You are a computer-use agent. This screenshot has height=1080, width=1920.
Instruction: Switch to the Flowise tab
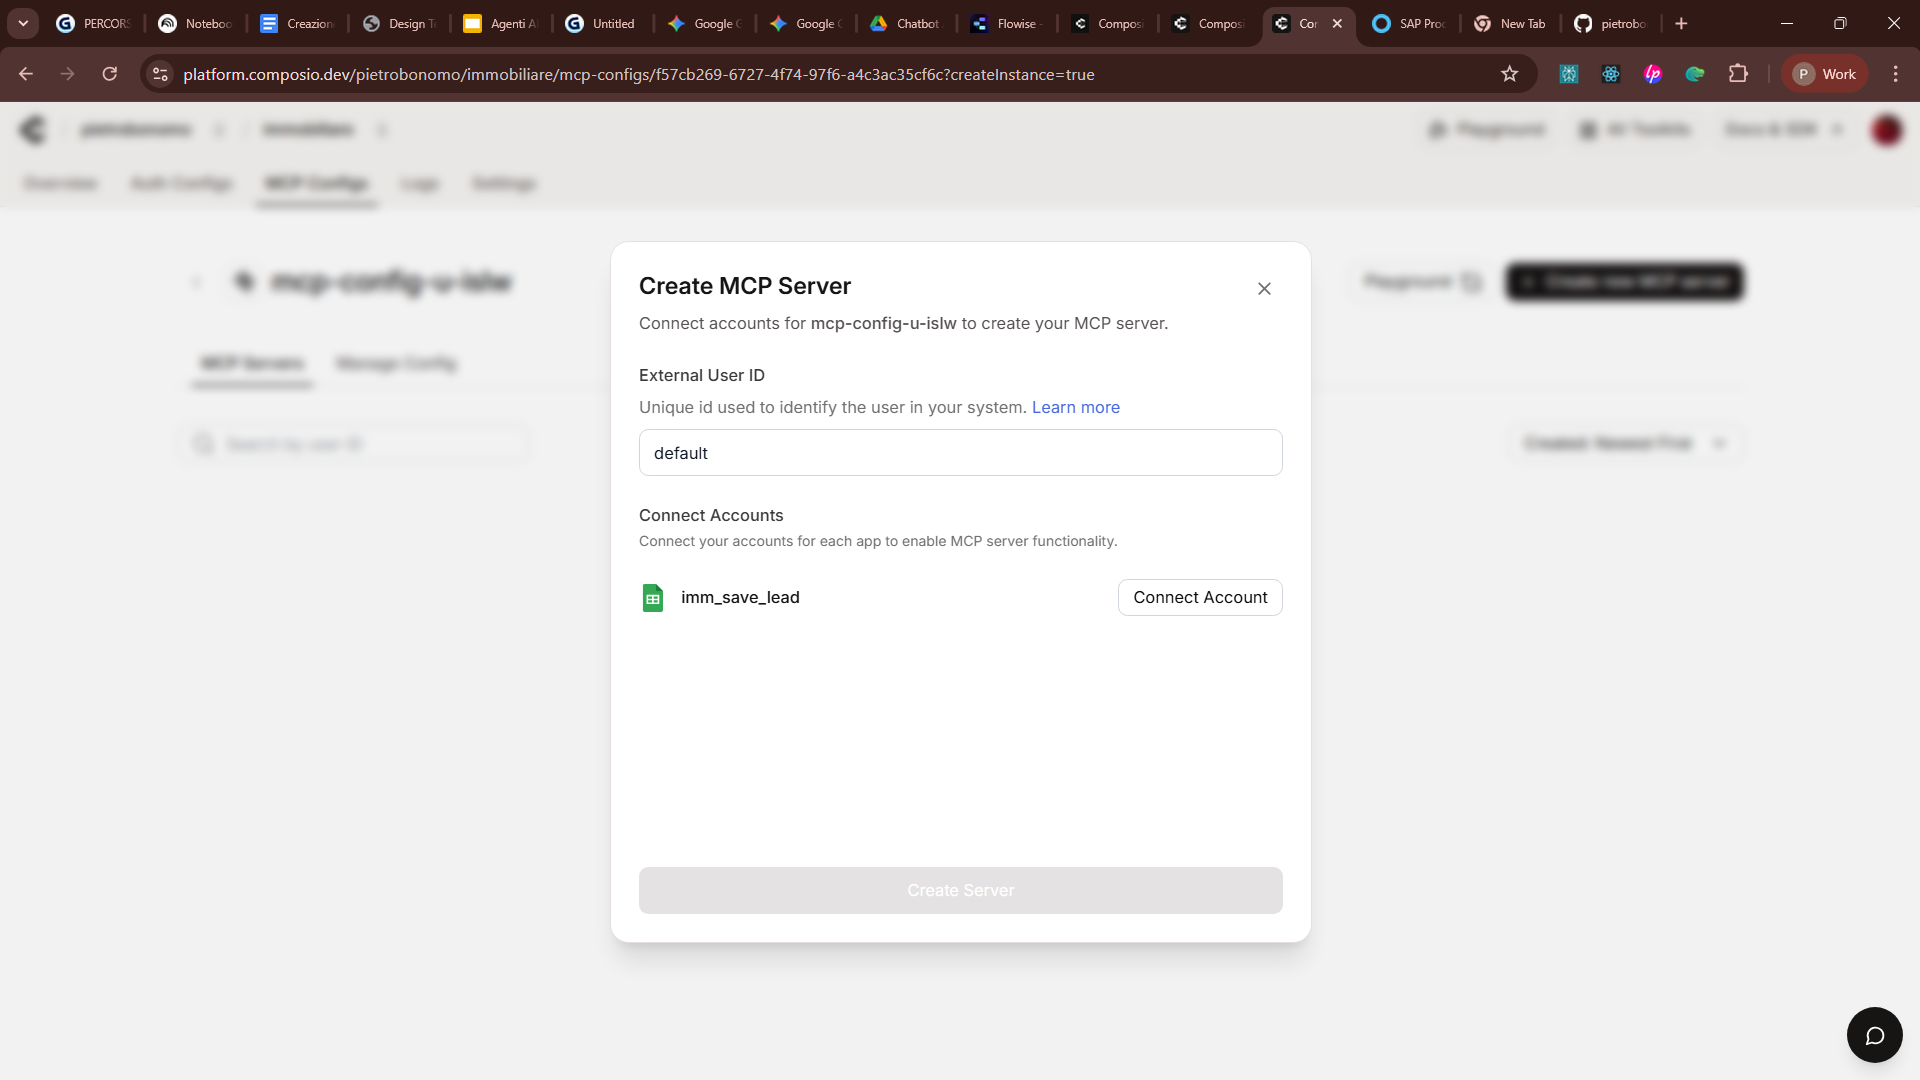[x=1007, y=23]
